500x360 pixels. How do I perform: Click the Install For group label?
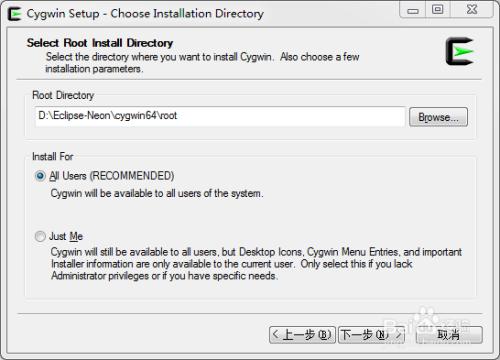click(53, 157)
